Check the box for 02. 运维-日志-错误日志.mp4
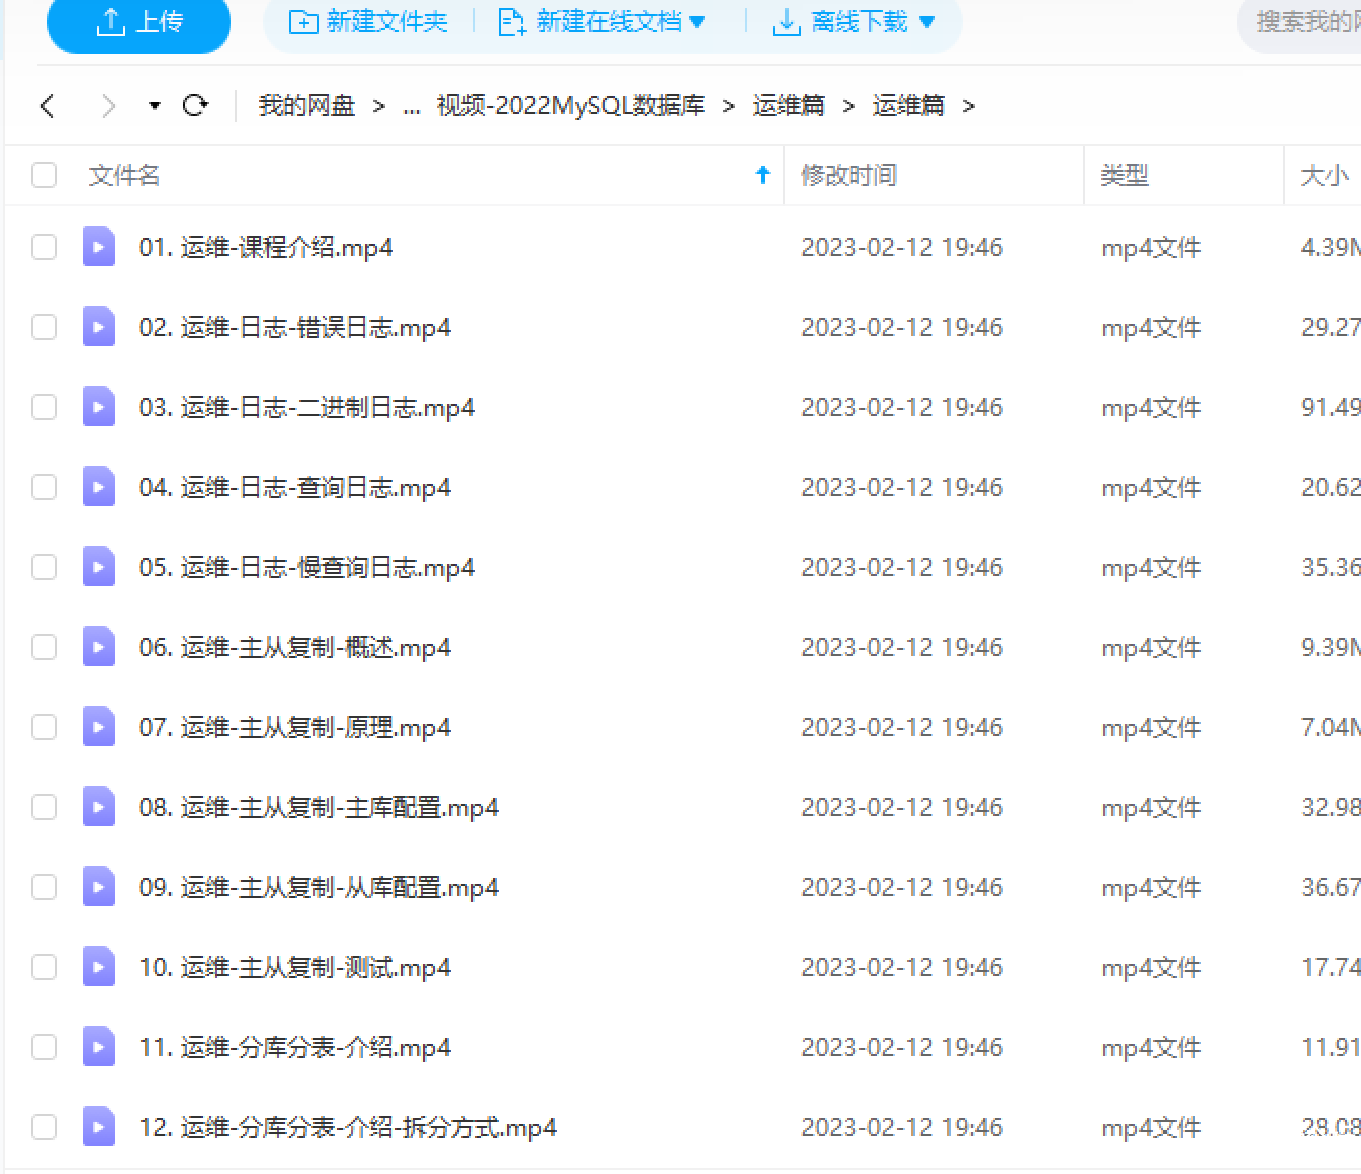This screenshot has width=1361, height=1174. (44, 327)
